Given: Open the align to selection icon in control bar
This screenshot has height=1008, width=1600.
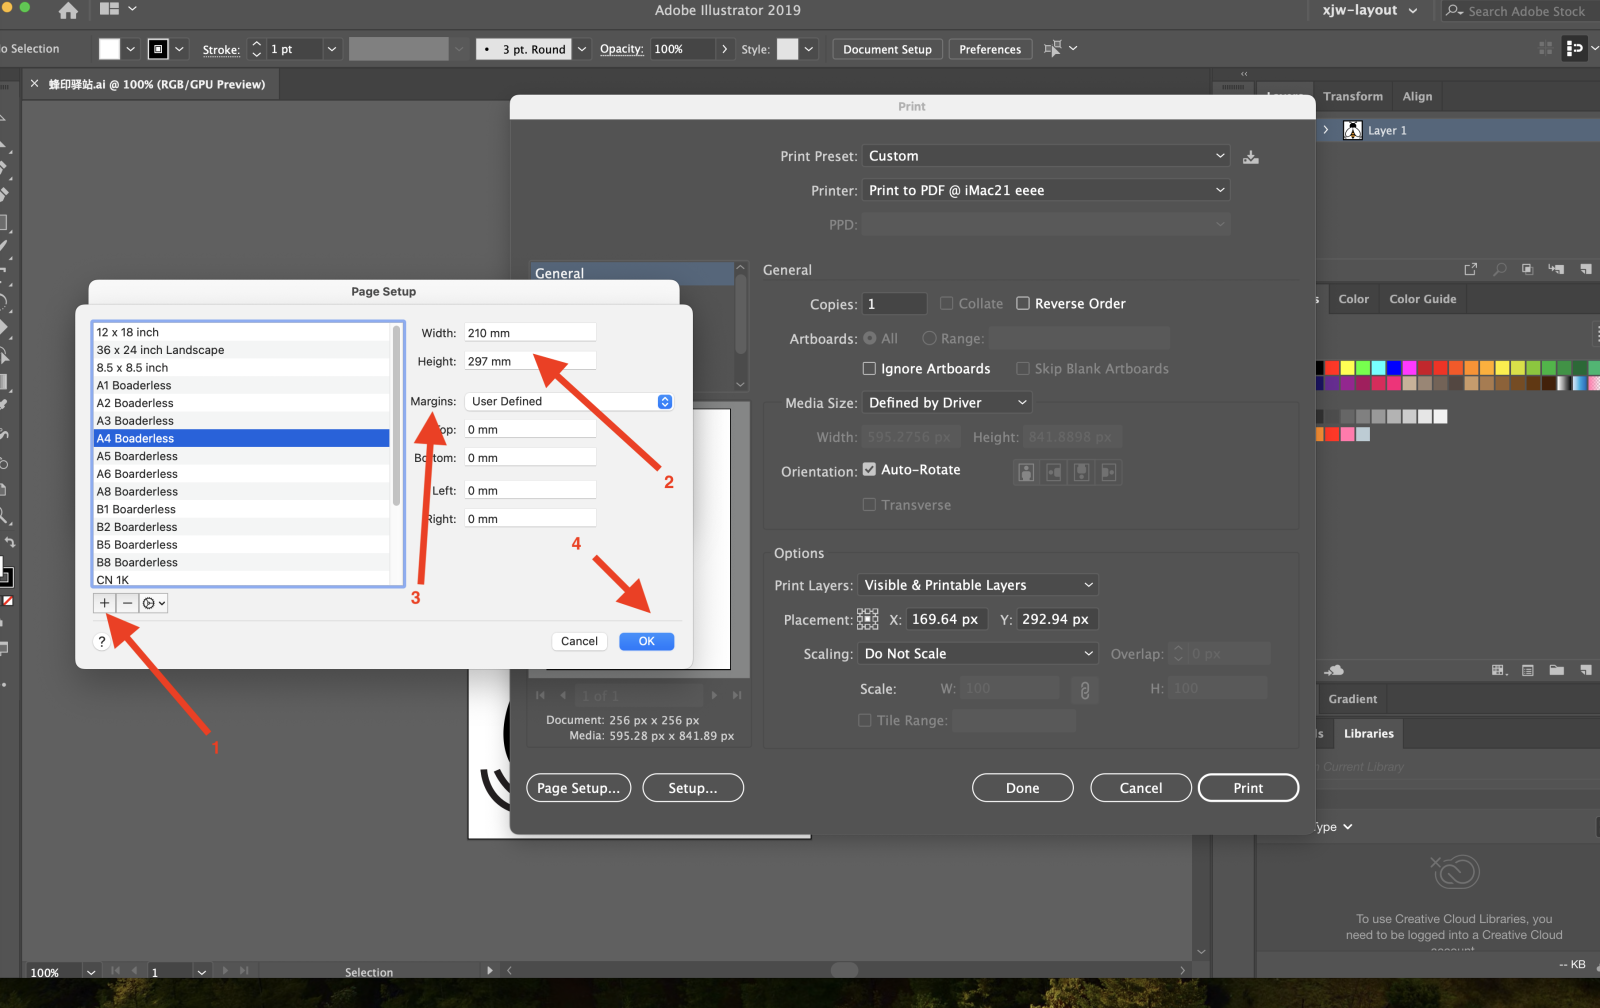Looking at the screenshot, I should [x=1053, y=48].
